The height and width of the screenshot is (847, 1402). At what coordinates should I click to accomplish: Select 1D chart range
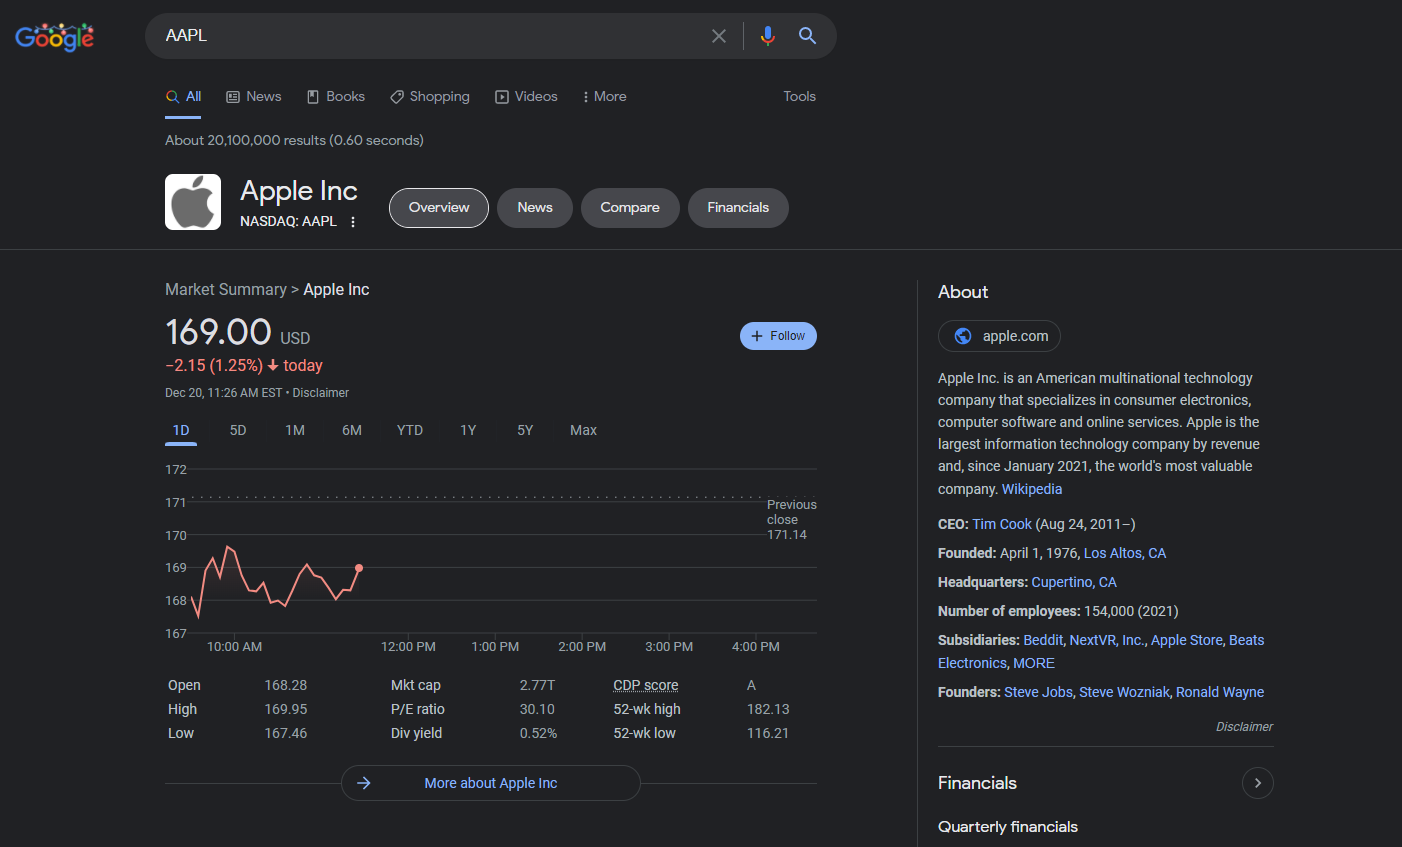click(x=181, y=430)
